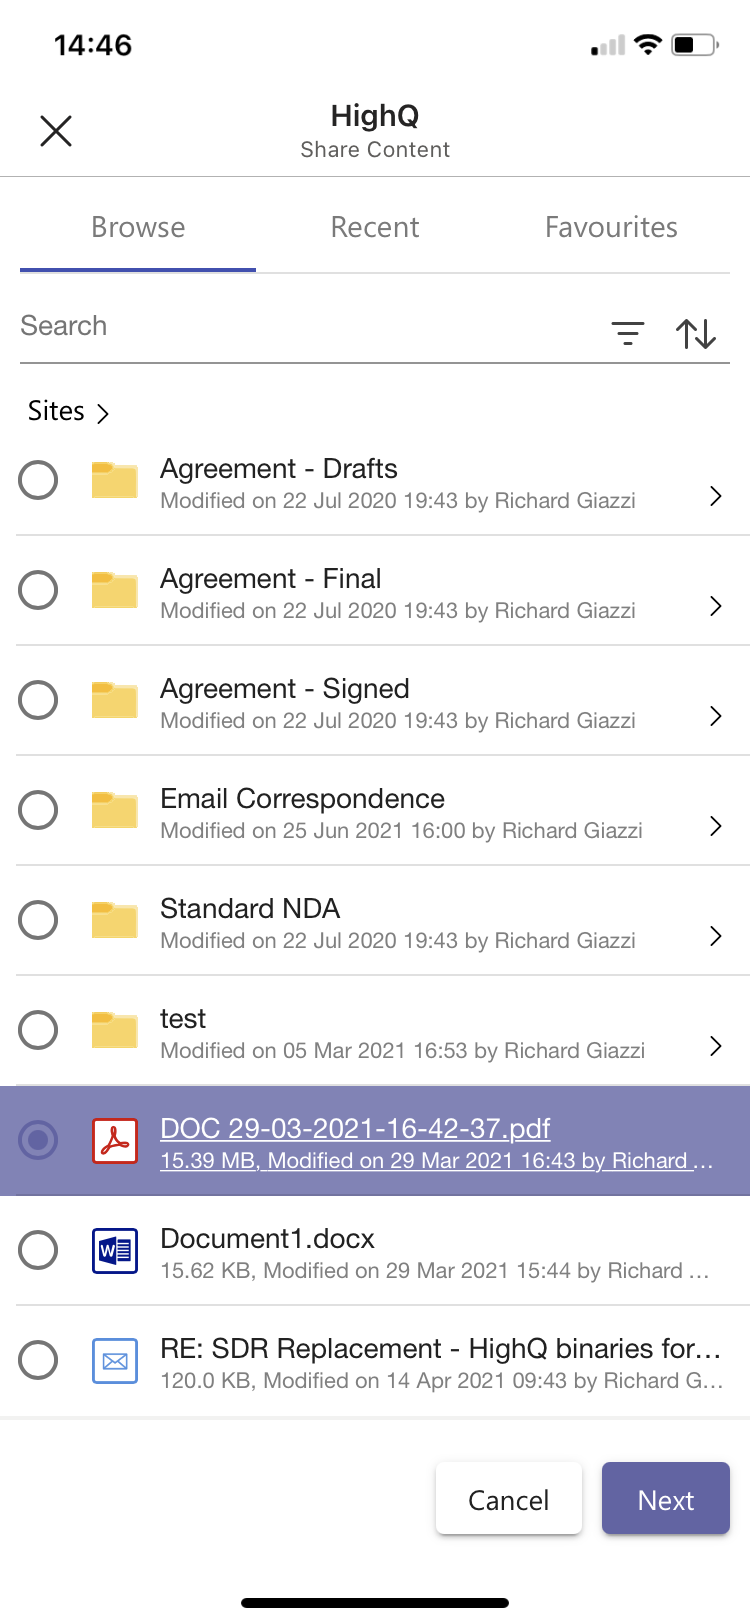The image size is (750, 1624).
Task: Click the Standard NDA folder icon
Action: coord(115,920)
